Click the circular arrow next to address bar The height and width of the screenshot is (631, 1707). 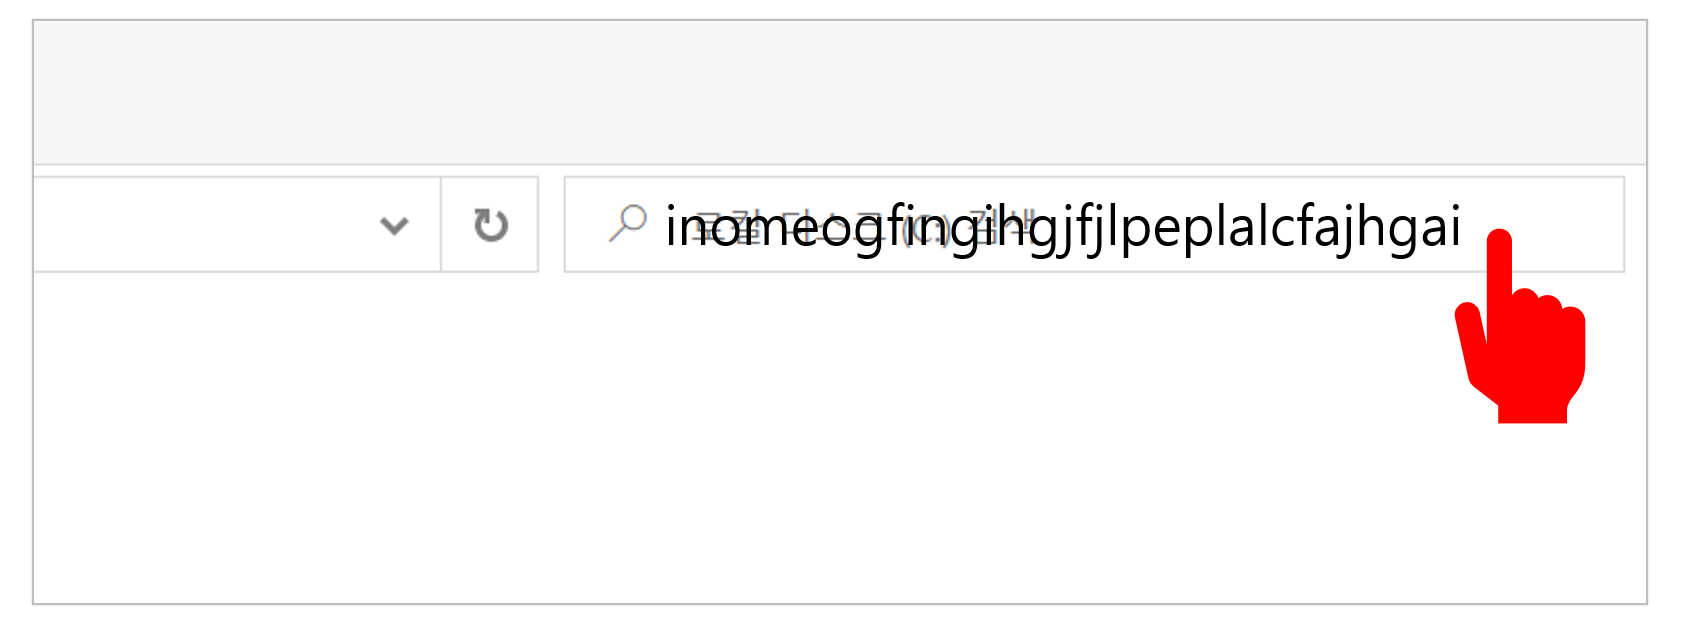coord(490,225)
